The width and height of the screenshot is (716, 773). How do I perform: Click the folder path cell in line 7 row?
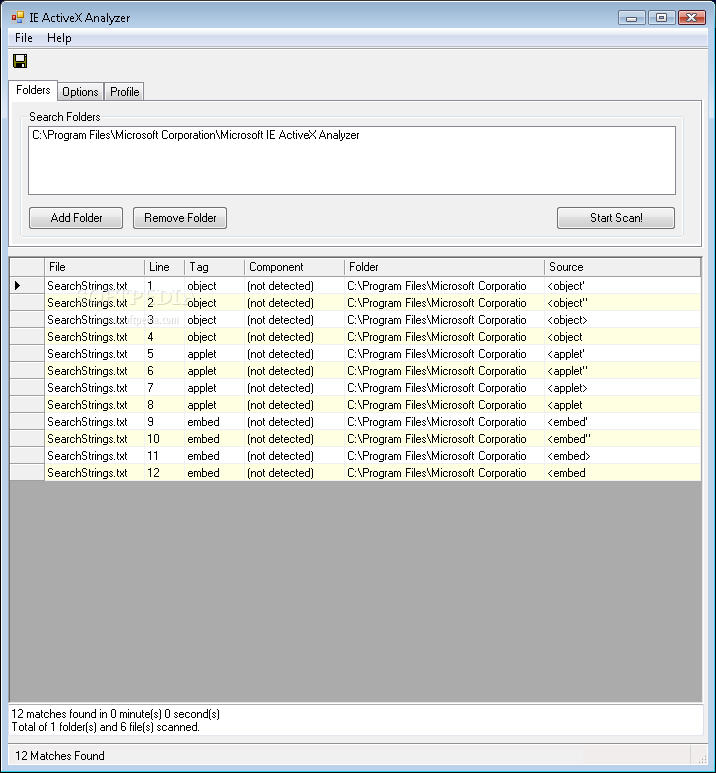click(444, 388)
